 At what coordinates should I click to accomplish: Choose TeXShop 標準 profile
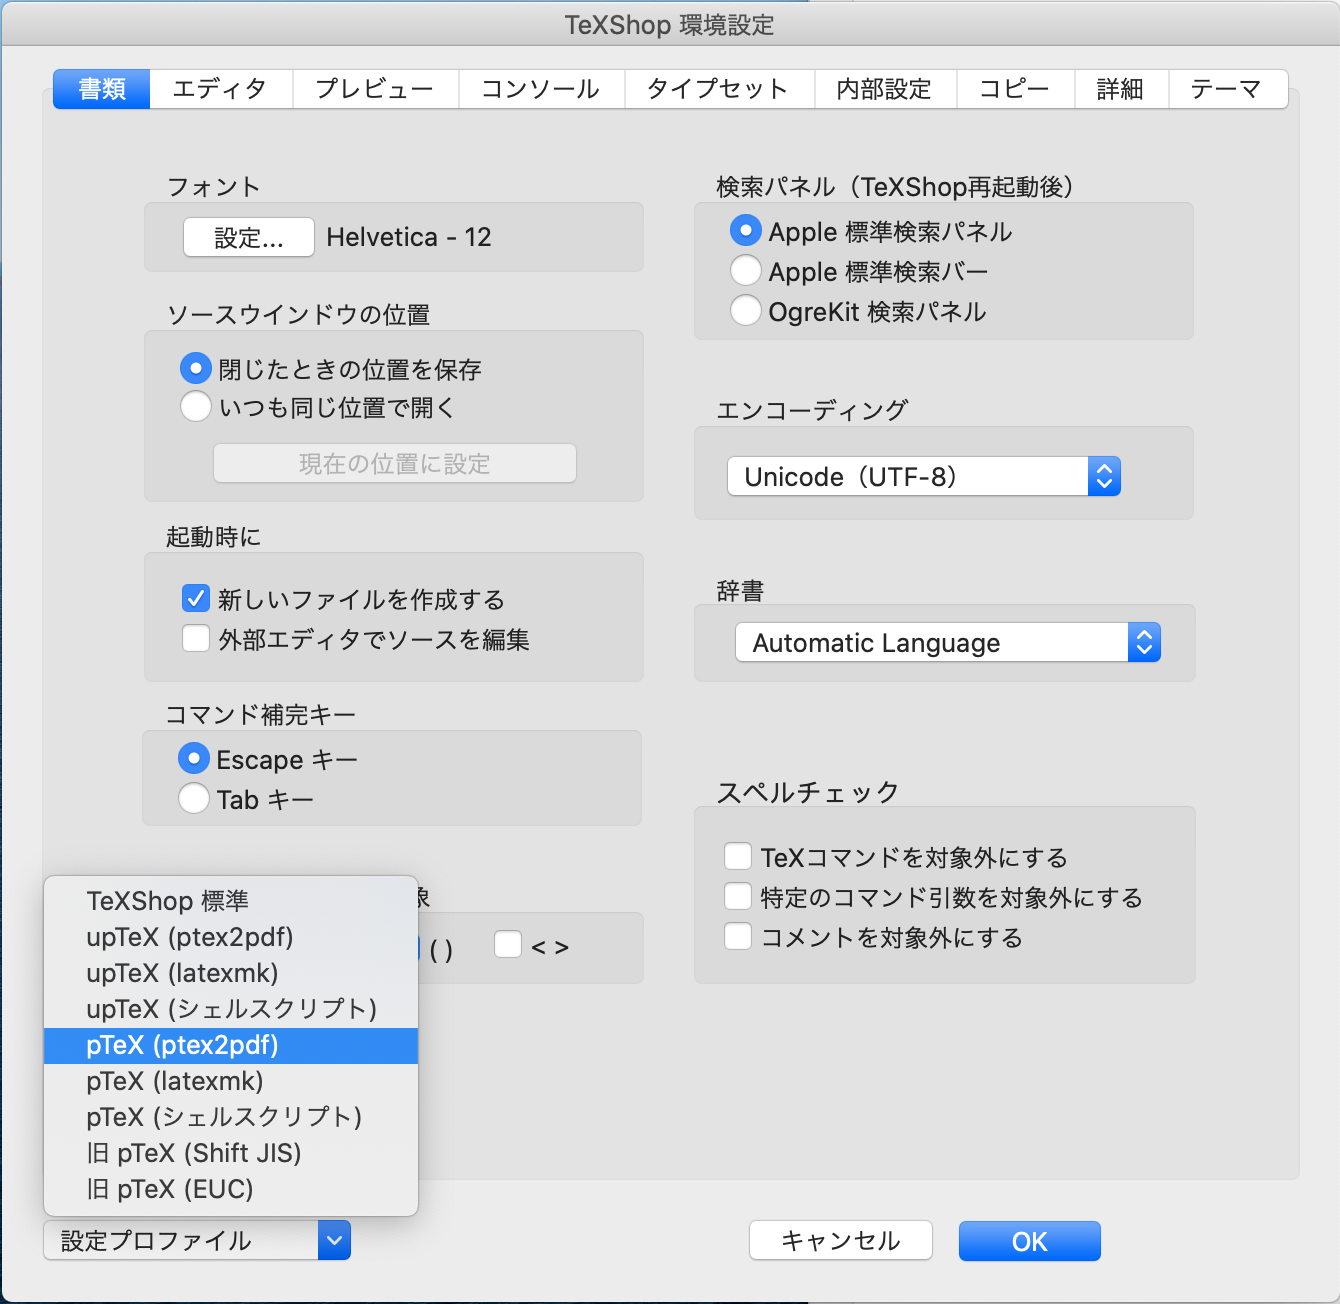(231, 901)
